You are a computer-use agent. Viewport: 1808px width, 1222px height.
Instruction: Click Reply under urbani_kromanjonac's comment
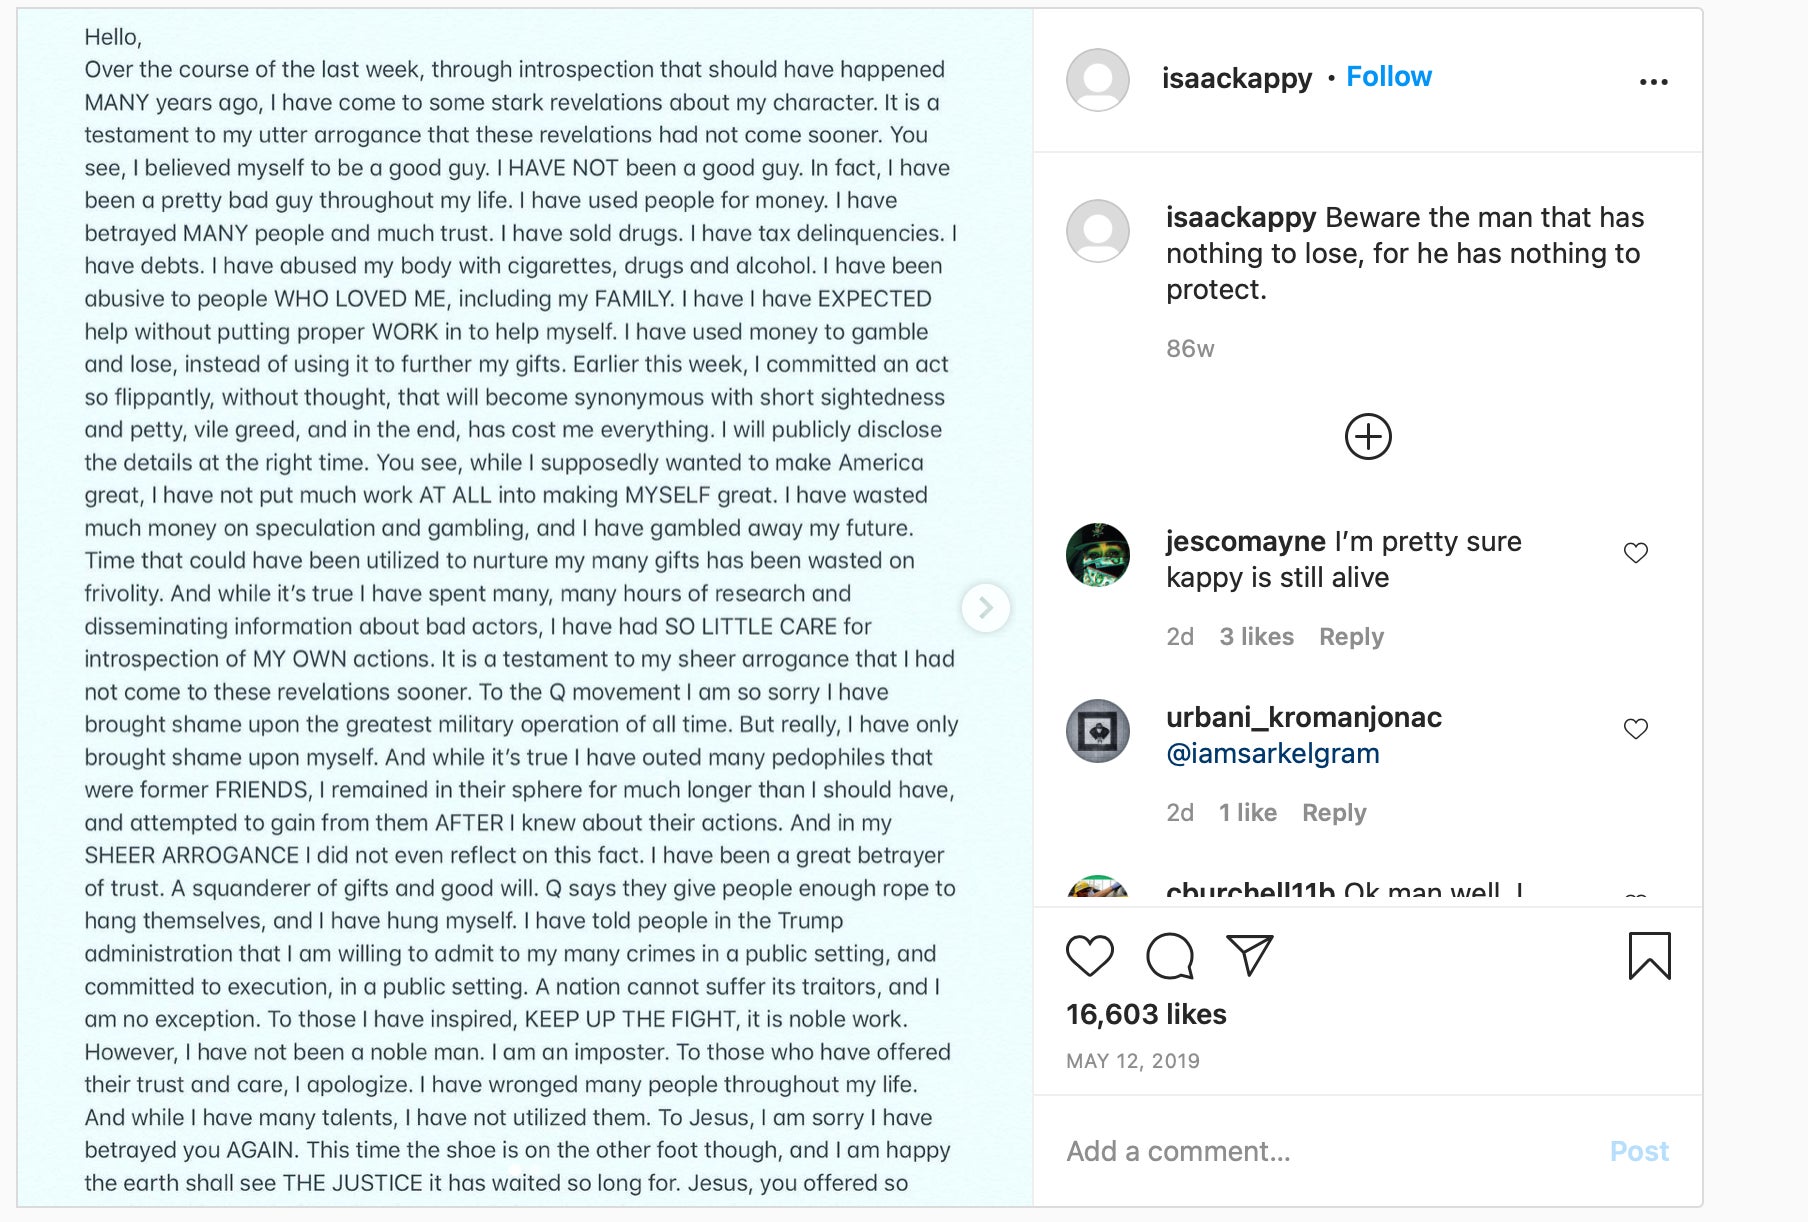[x=1334, y=812]
